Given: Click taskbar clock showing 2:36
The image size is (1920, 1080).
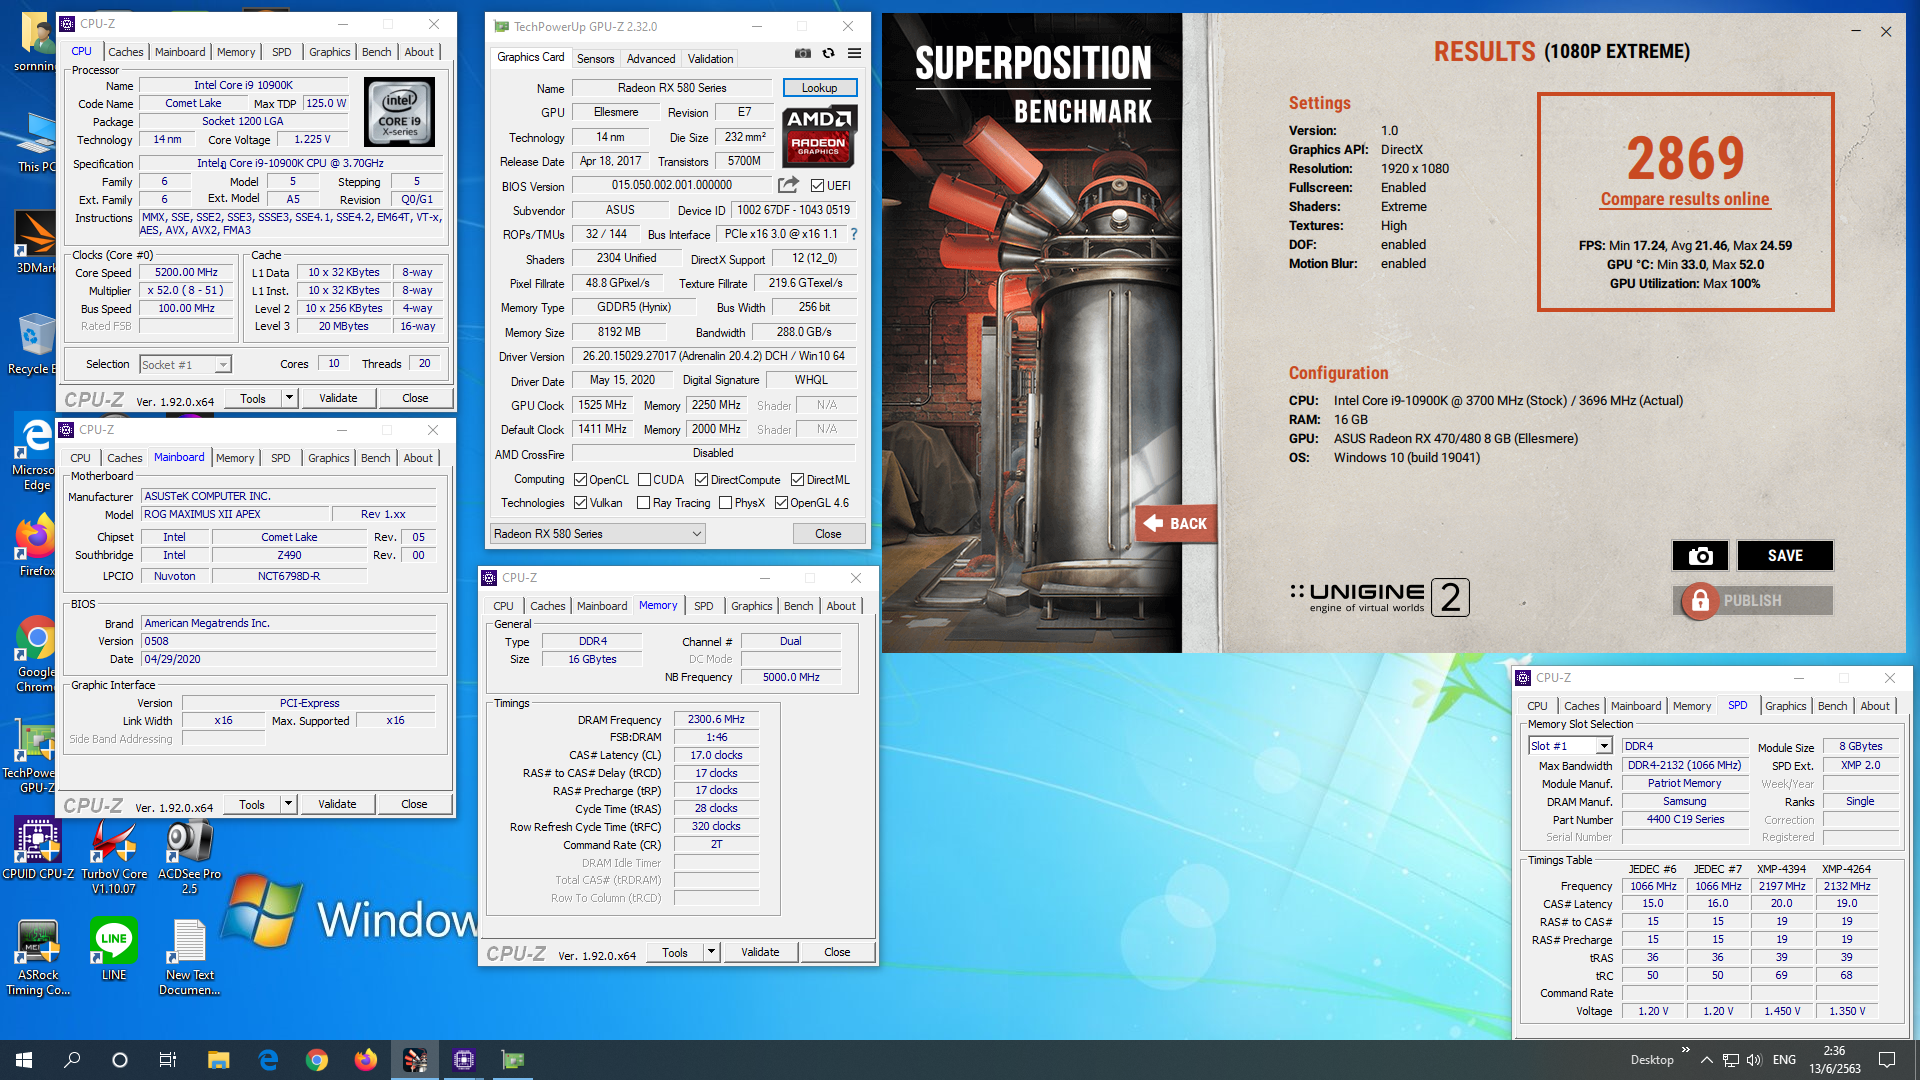Looking at the screenshot, I should click(x=1834, y=1060).
